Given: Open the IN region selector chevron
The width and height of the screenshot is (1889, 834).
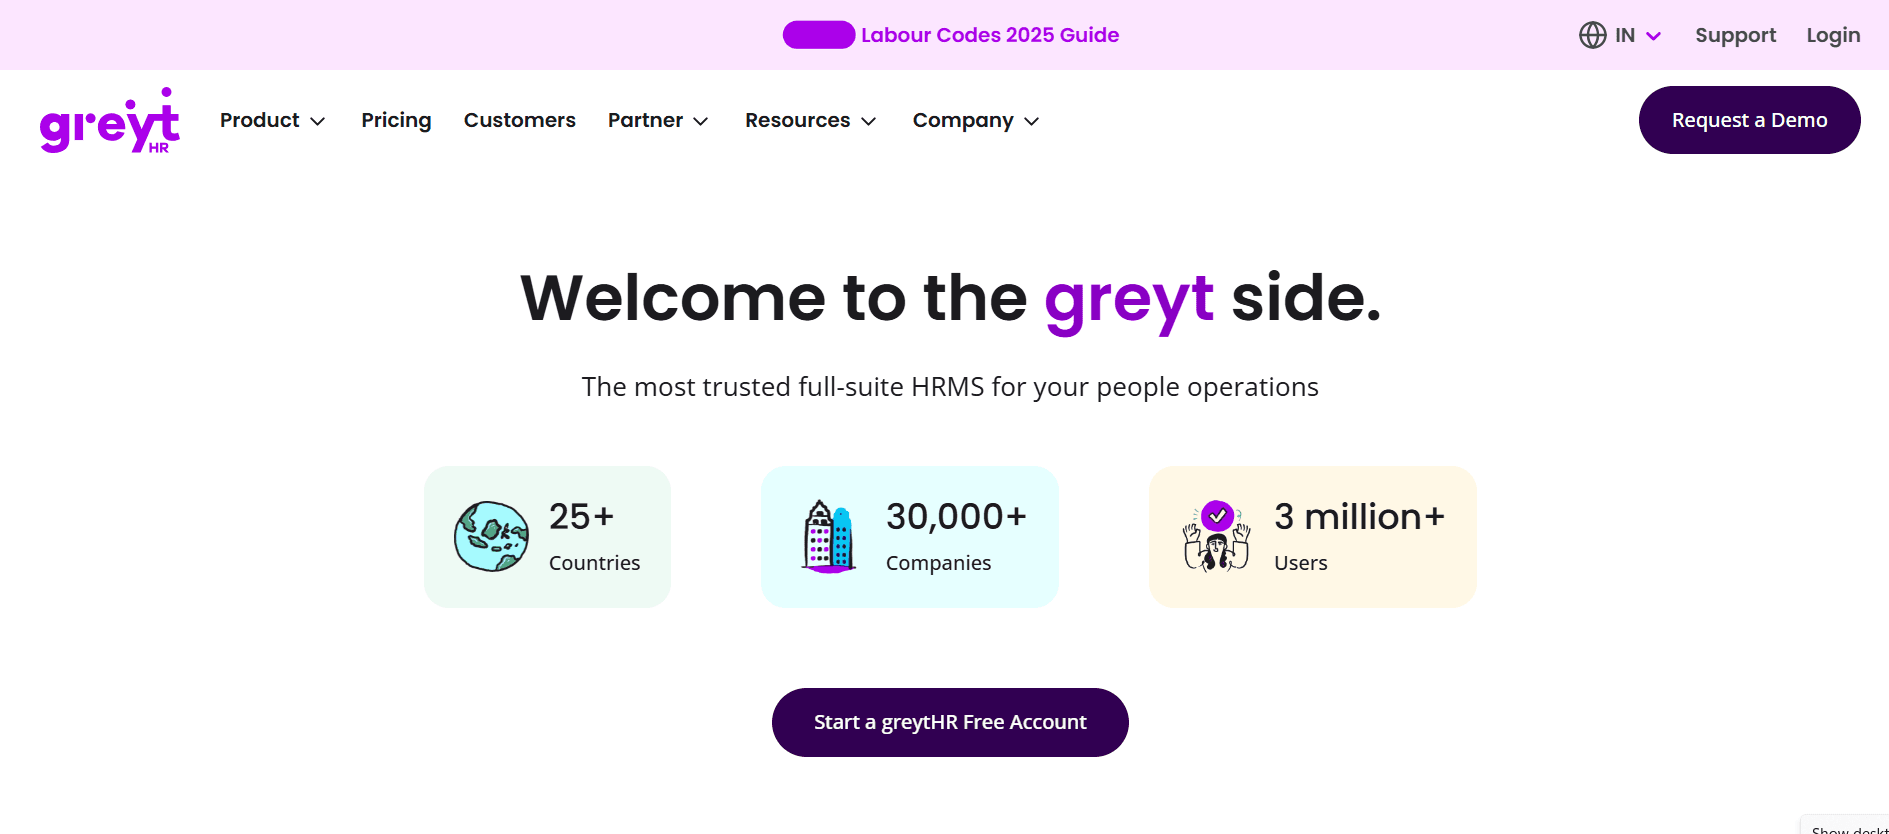Looking at the screenshot, I should pyautogui.click(x=1654, y=36).
